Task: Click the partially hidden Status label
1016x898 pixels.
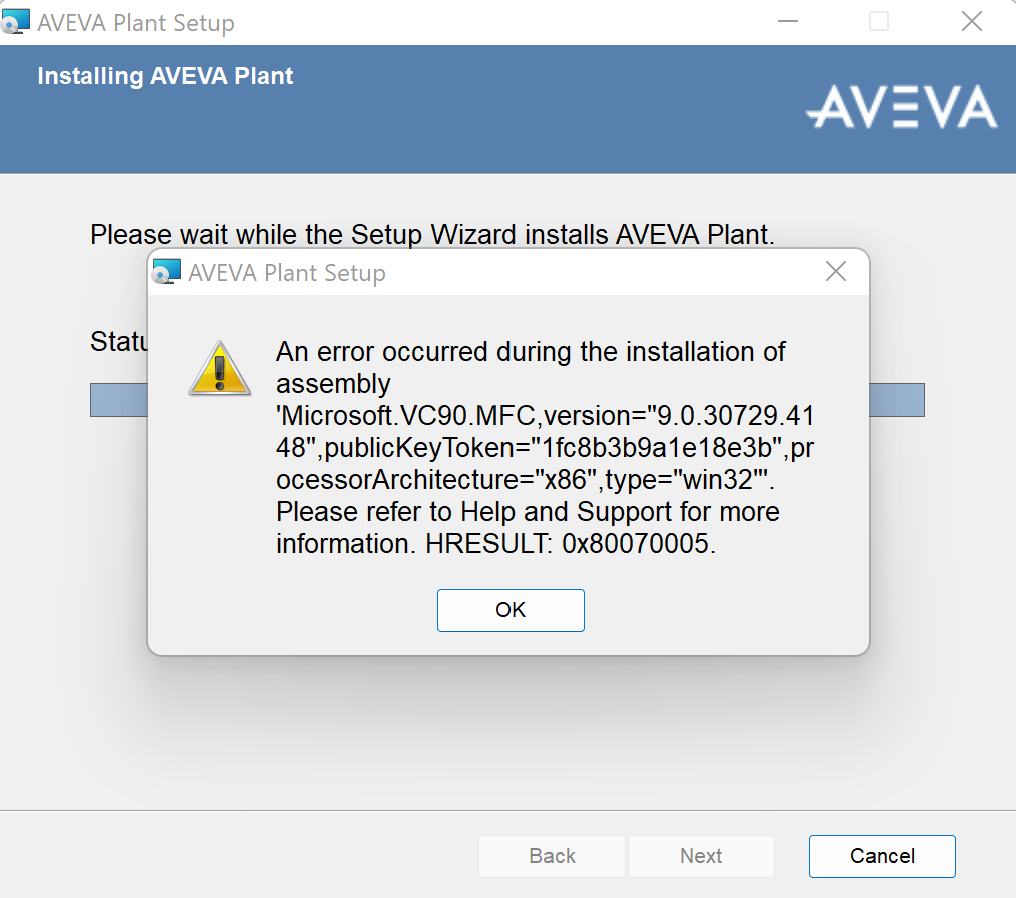Action: pyautogui.click(x=119, y=341)
